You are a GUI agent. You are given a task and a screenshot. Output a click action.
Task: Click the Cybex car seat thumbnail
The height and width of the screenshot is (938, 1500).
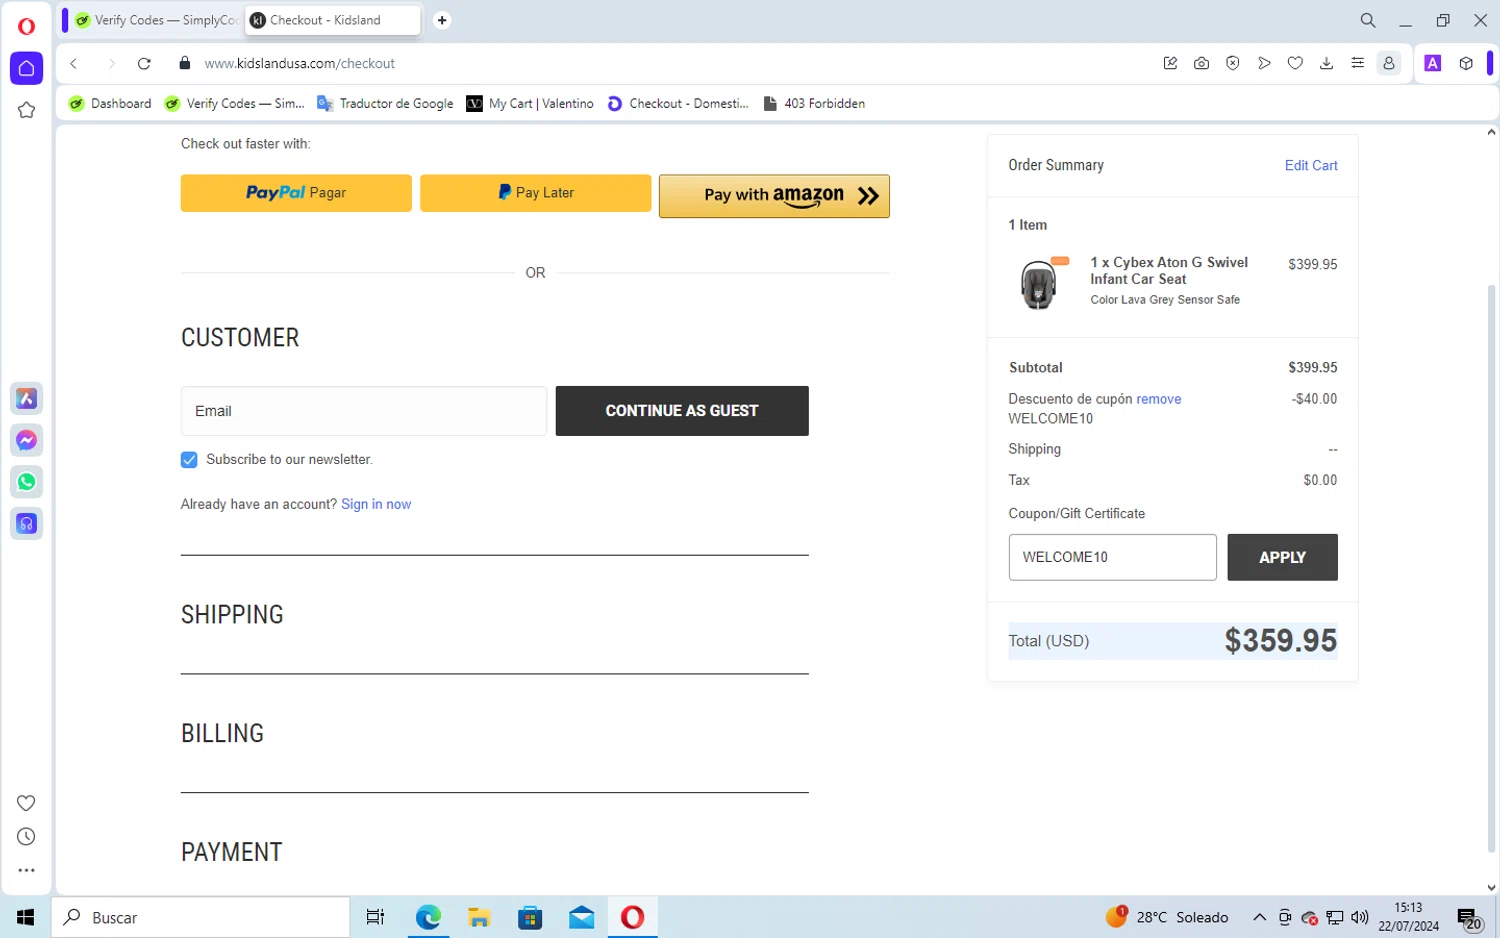[x=1040, y=283]
